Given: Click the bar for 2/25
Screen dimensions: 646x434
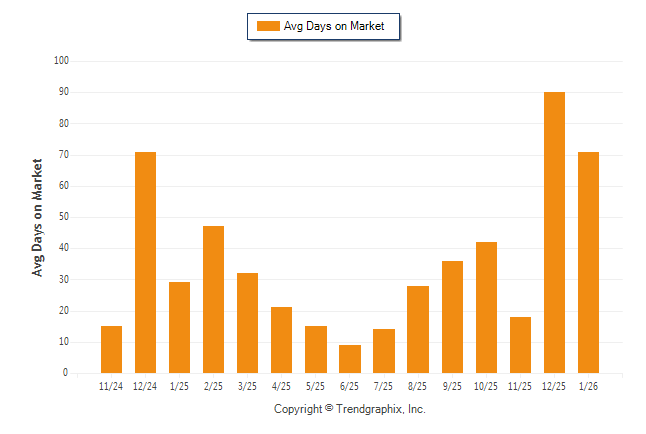Looking at the screenshot, I should pyautogui.click(x=214, y=299).
